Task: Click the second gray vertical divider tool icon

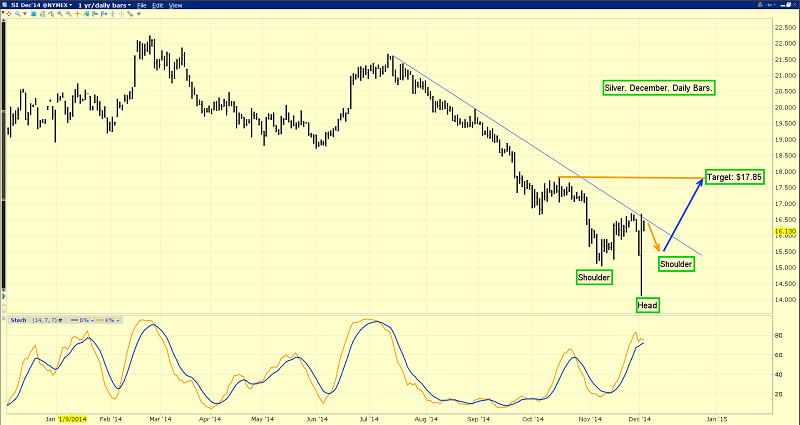Action: 121,14
